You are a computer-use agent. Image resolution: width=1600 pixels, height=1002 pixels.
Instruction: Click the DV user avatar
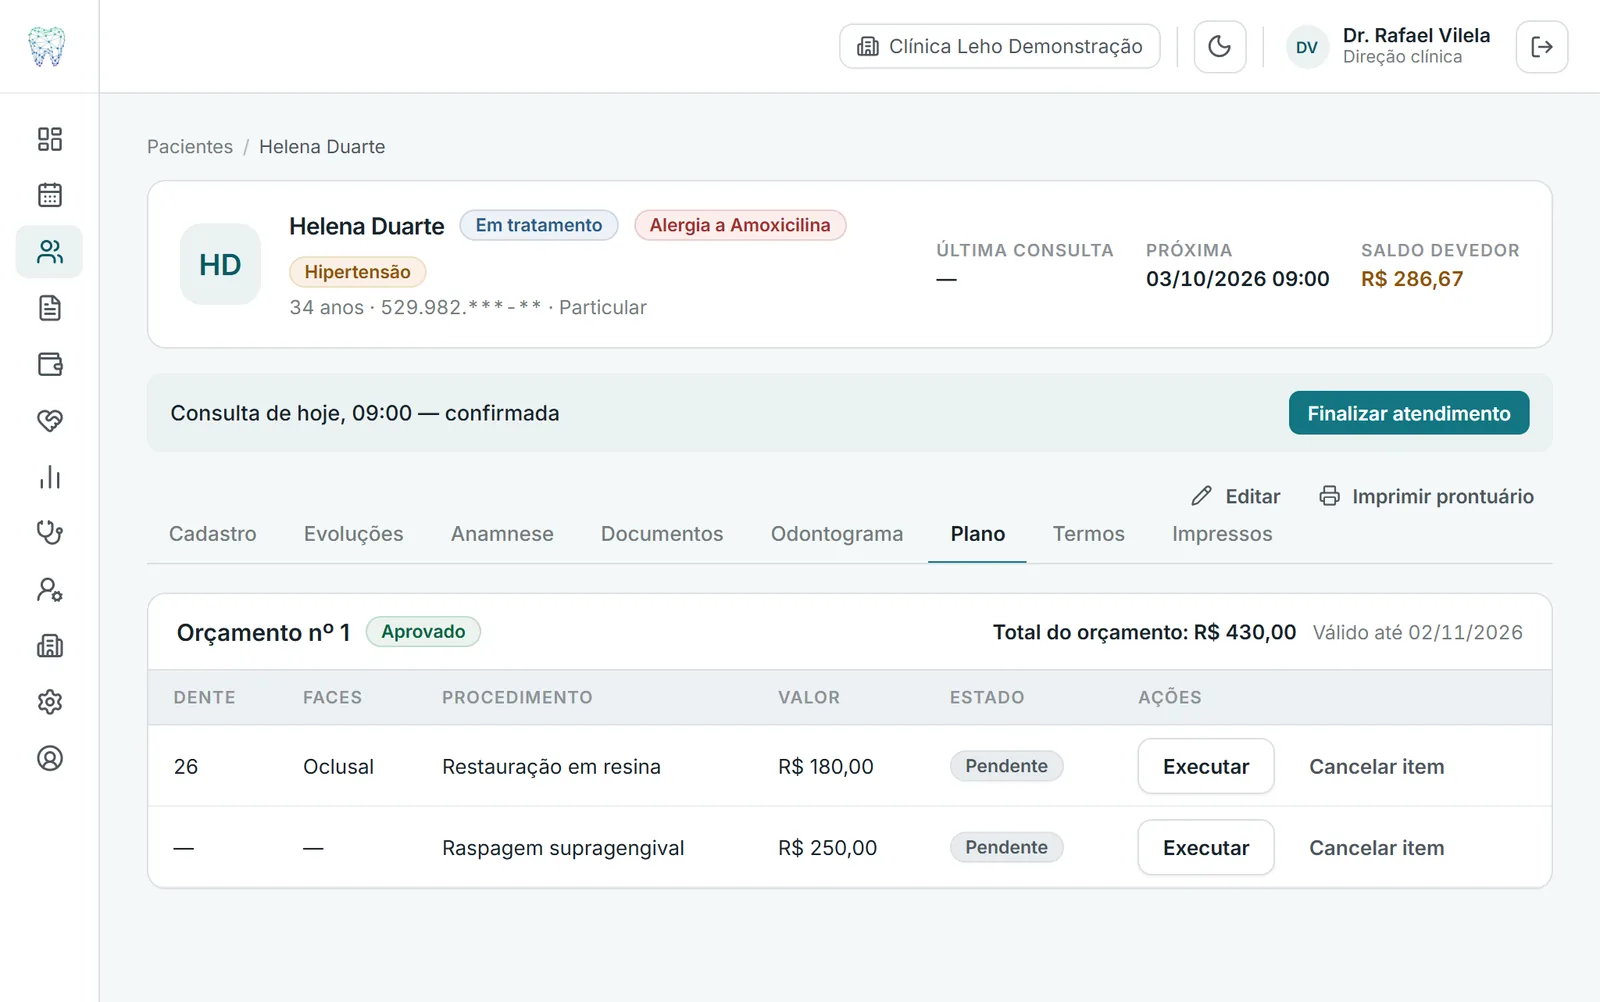point(1307,47)
